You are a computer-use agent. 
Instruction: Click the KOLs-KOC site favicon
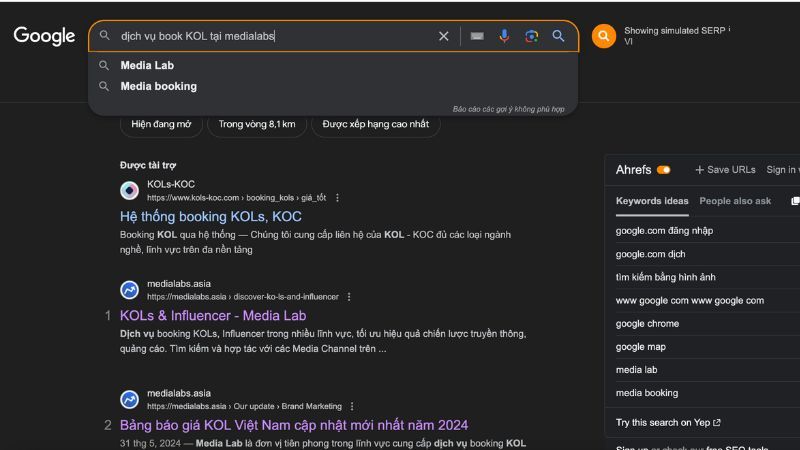(x=129, y=190)
